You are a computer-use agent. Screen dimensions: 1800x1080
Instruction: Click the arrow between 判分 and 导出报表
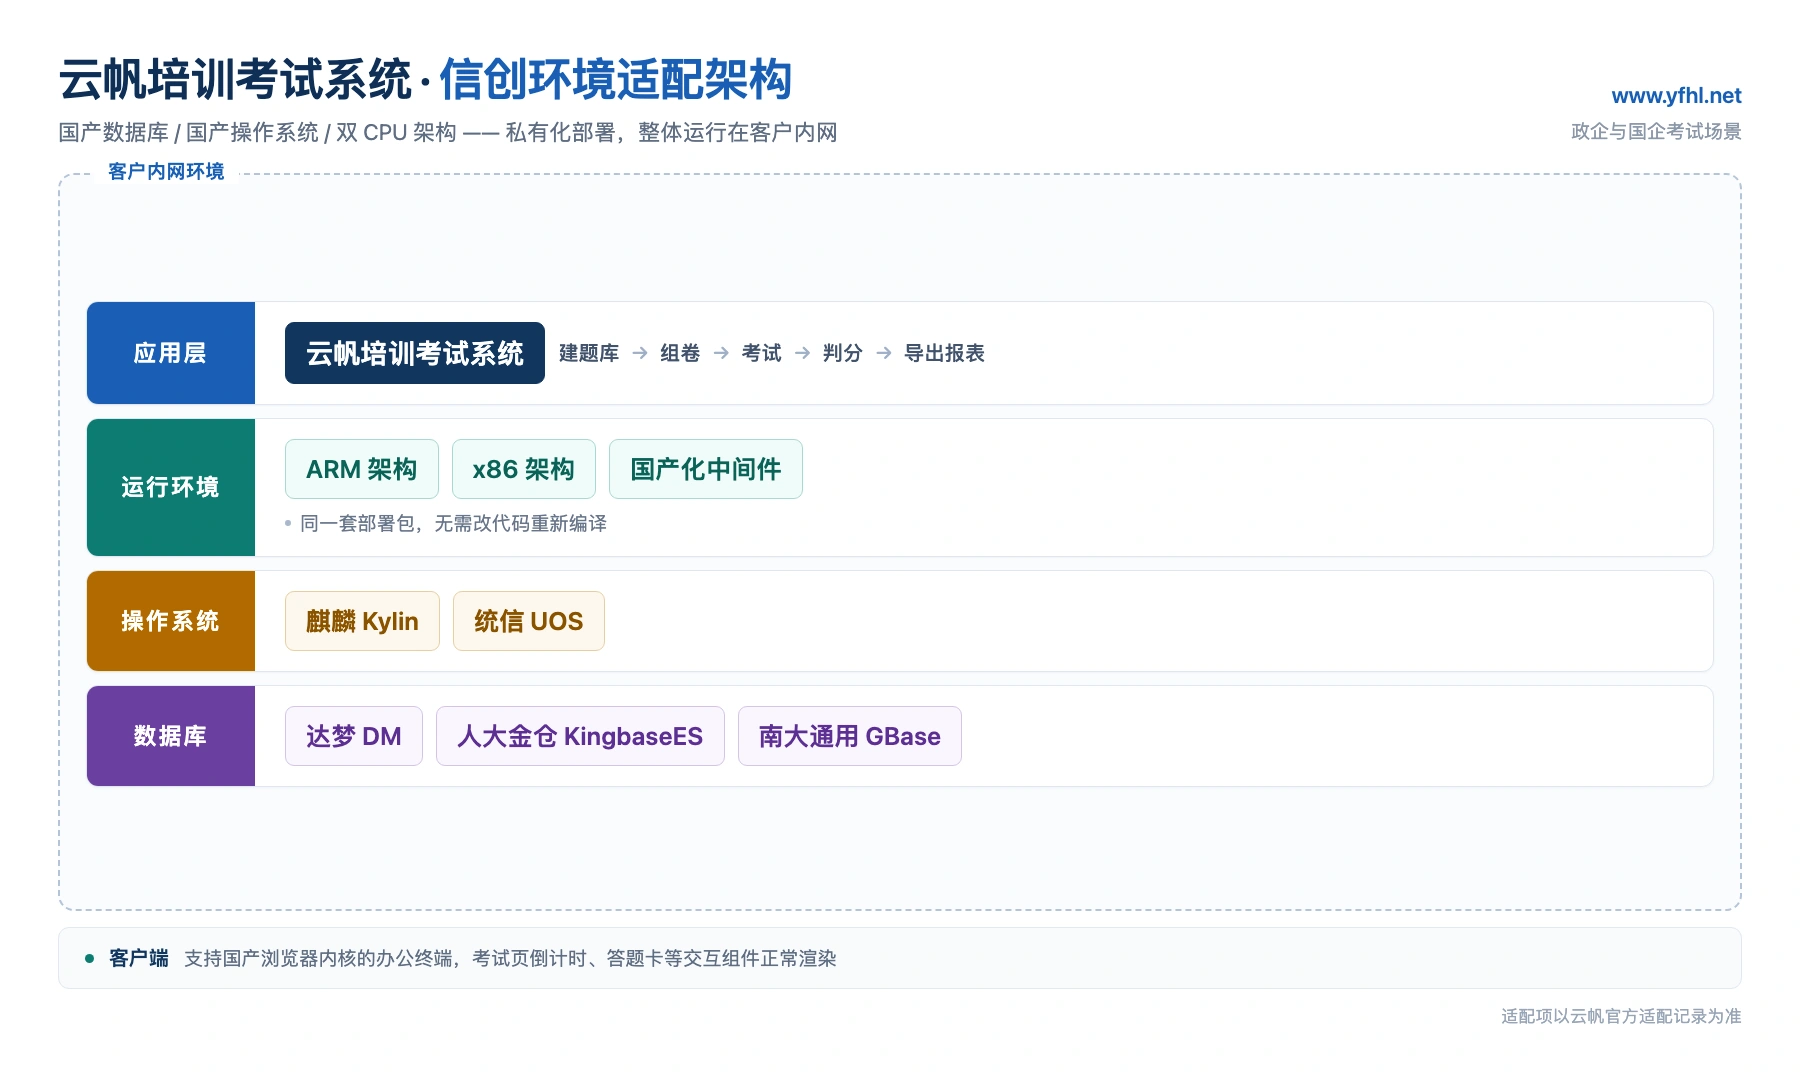[x=884, y=353]
